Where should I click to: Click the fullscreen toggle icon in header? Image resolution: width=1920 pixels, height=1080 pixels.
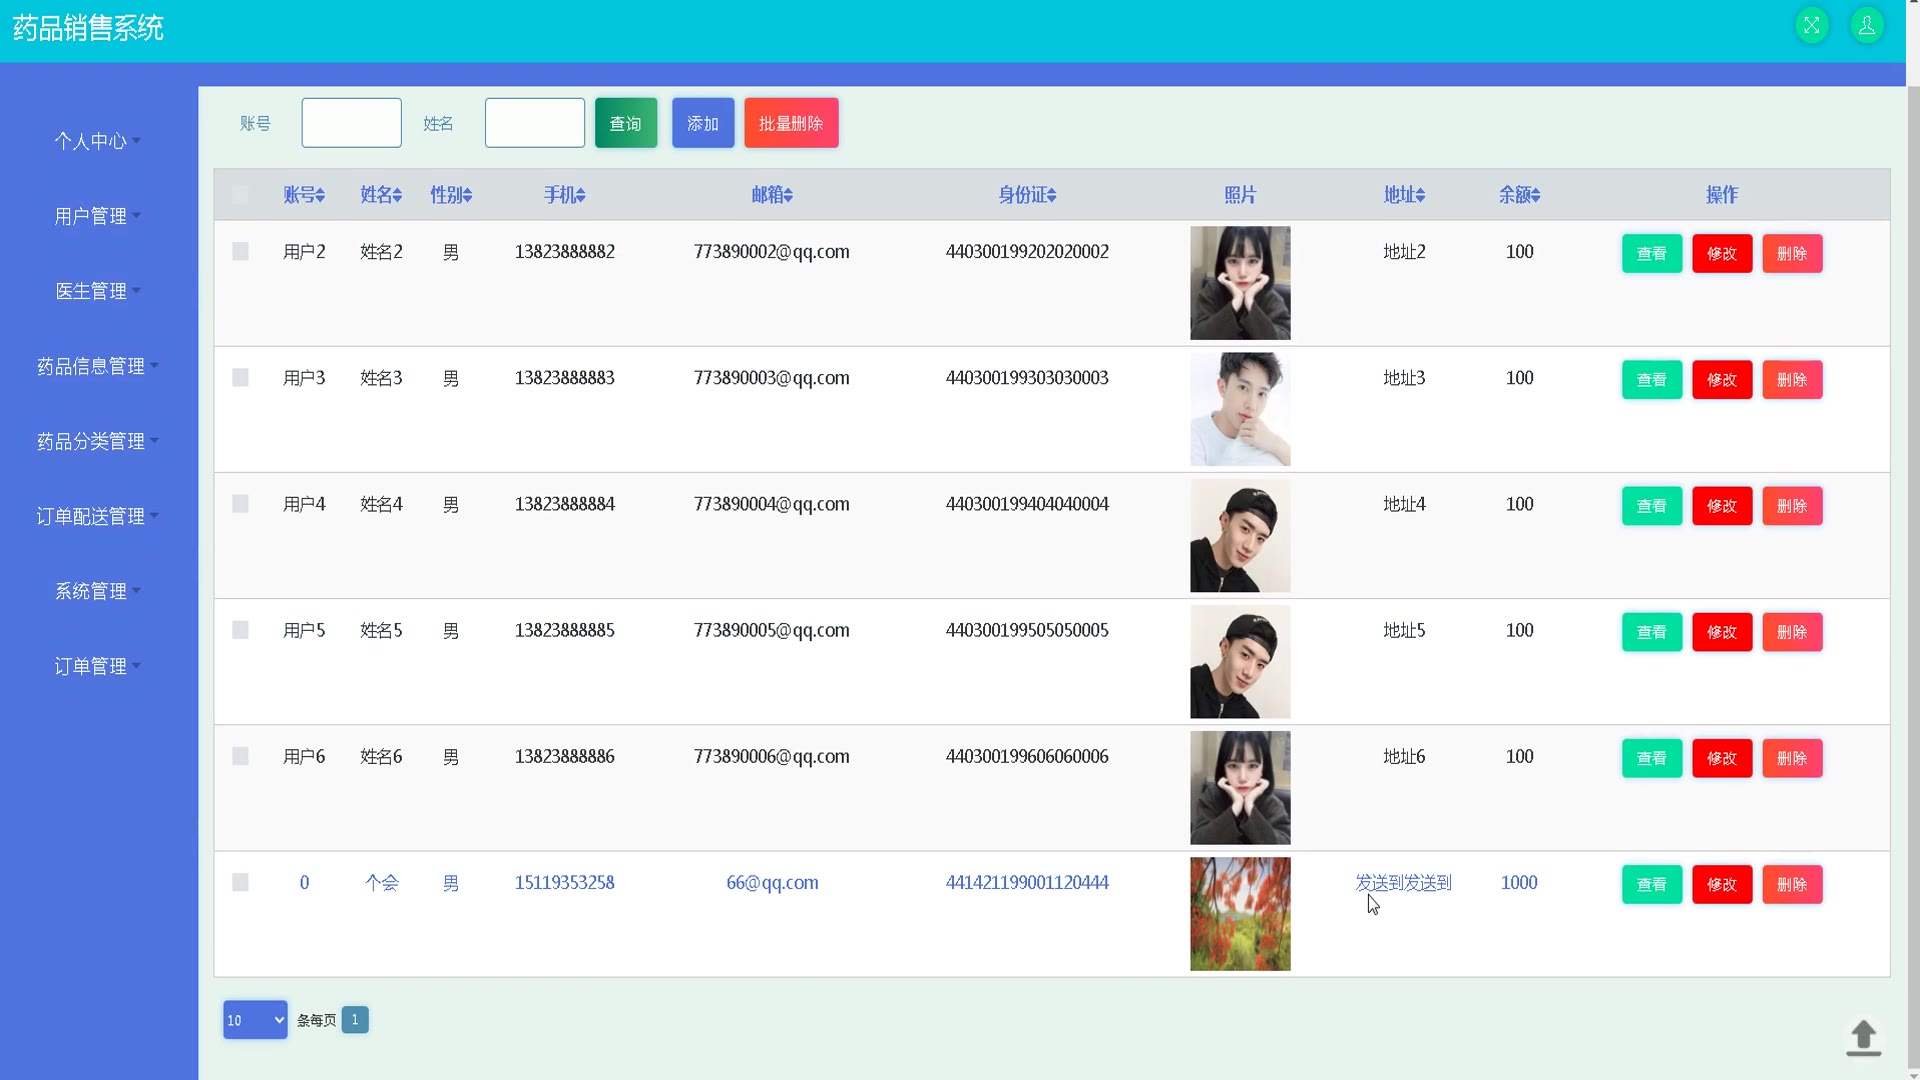point(1811,26)
